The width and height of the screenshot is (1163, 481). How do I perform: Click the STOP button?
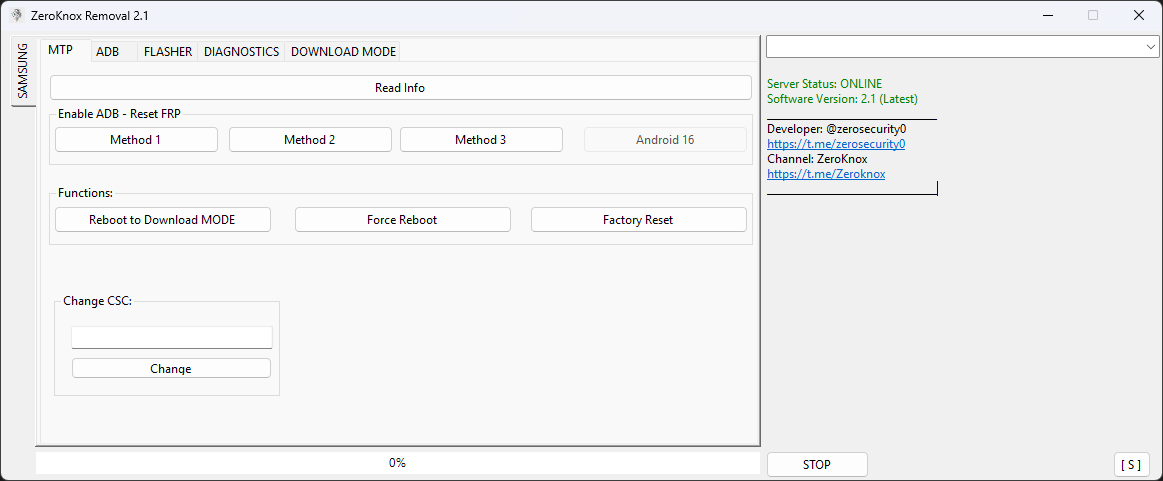[817, 465]
